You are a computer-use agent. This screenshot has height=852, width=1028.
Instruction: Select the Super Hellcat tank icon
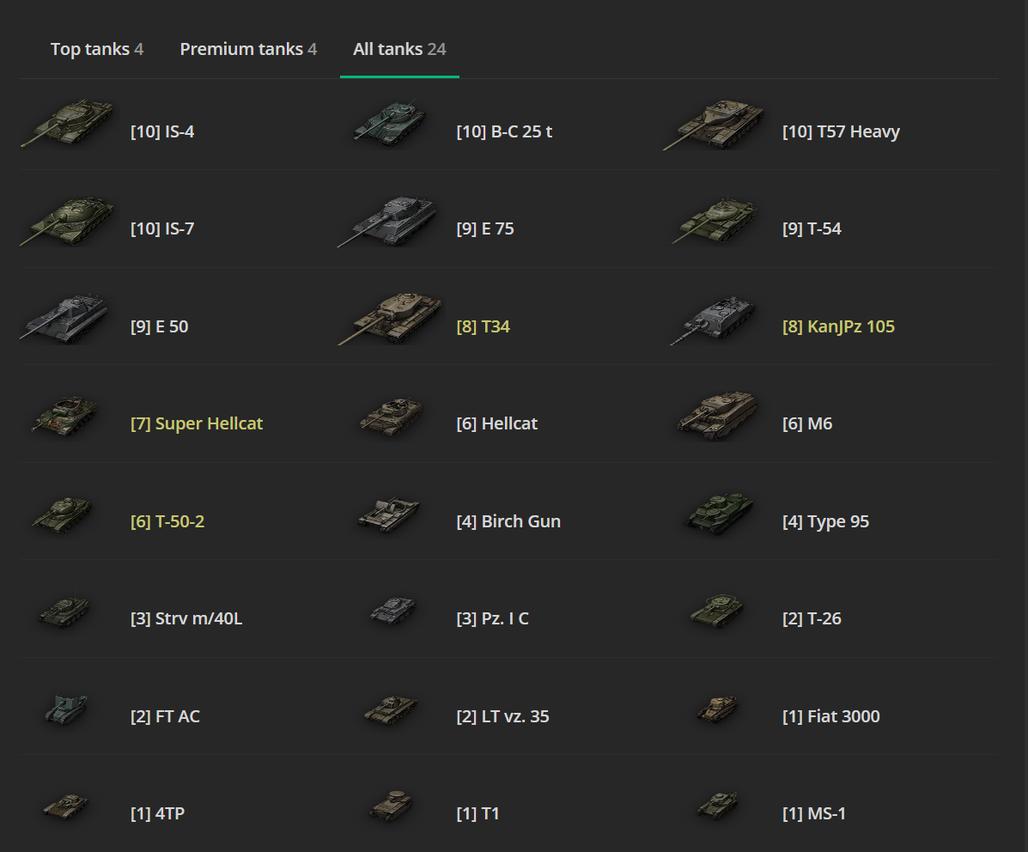tap(64, 416)
